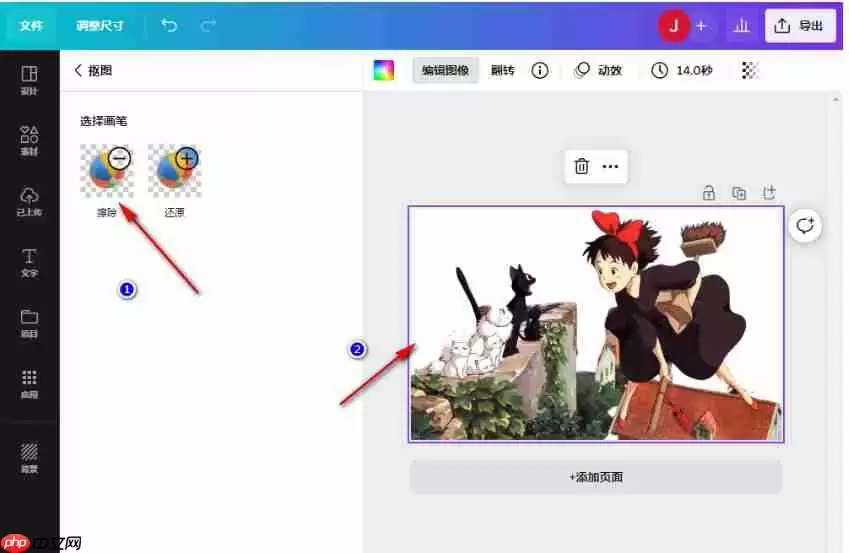The image size is (849, 553).
Task: Click the add-page icon above canvas
Action: click(x=769, y=192)
